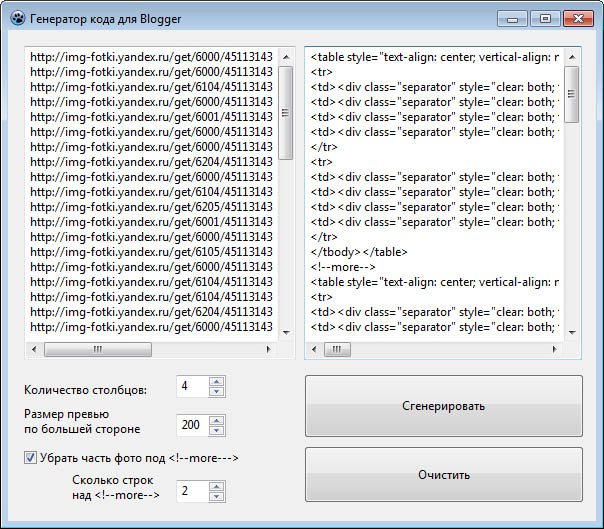Click the URL line containing get/6205
The height and width of the screenshot is (529, 604).
pos(151,207)
